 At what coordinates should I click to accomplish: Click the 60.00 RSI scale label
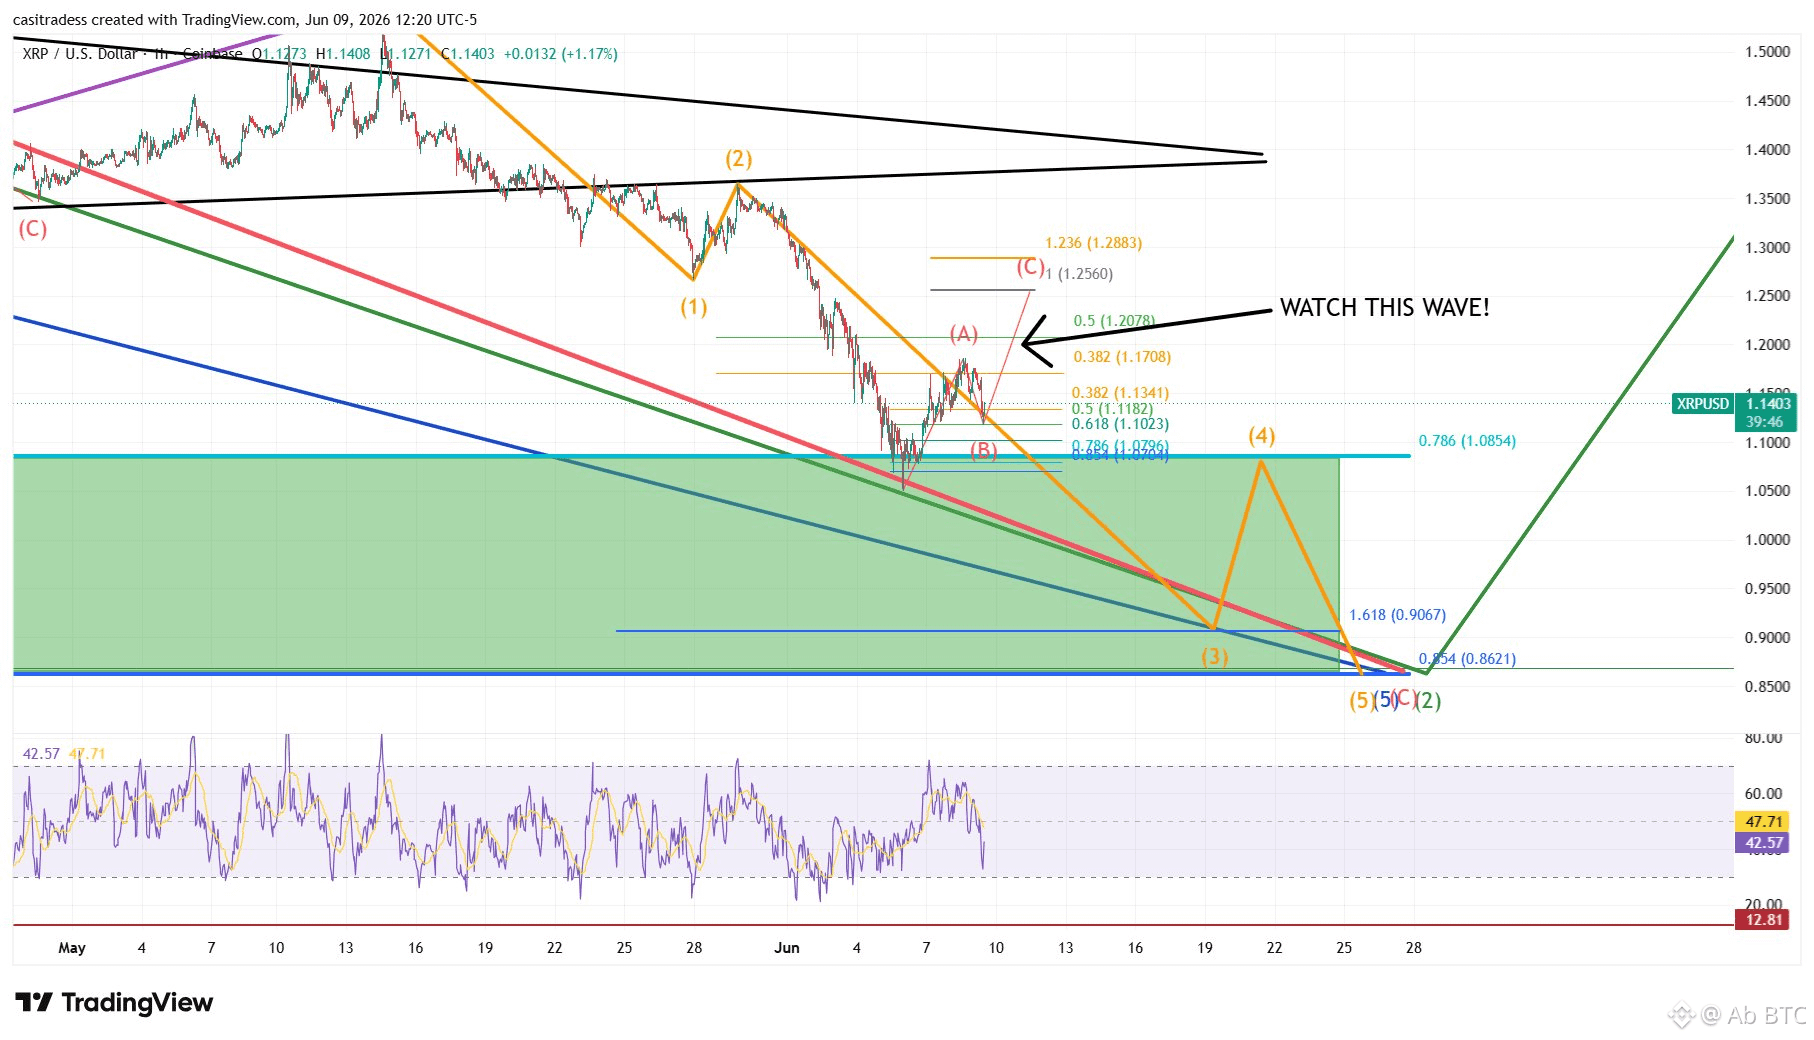coord(1764,794)
